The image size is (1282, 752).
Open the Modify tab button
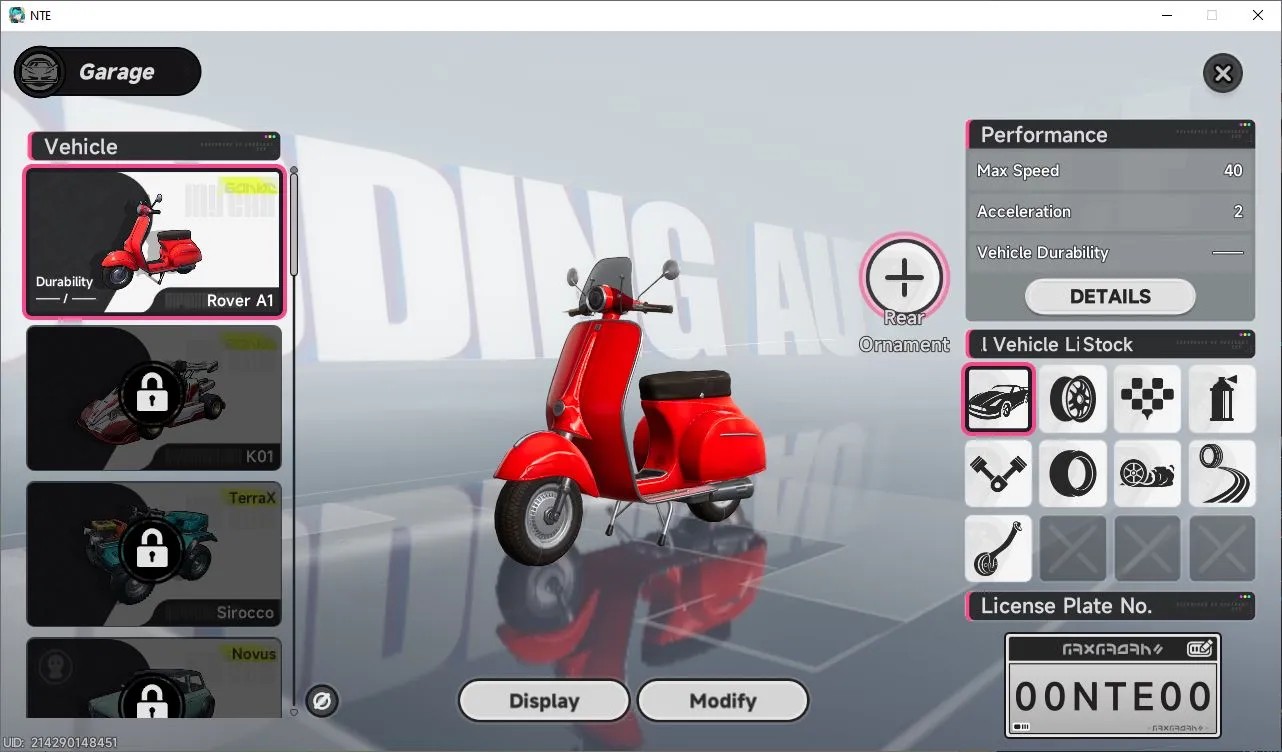point(723,701)
